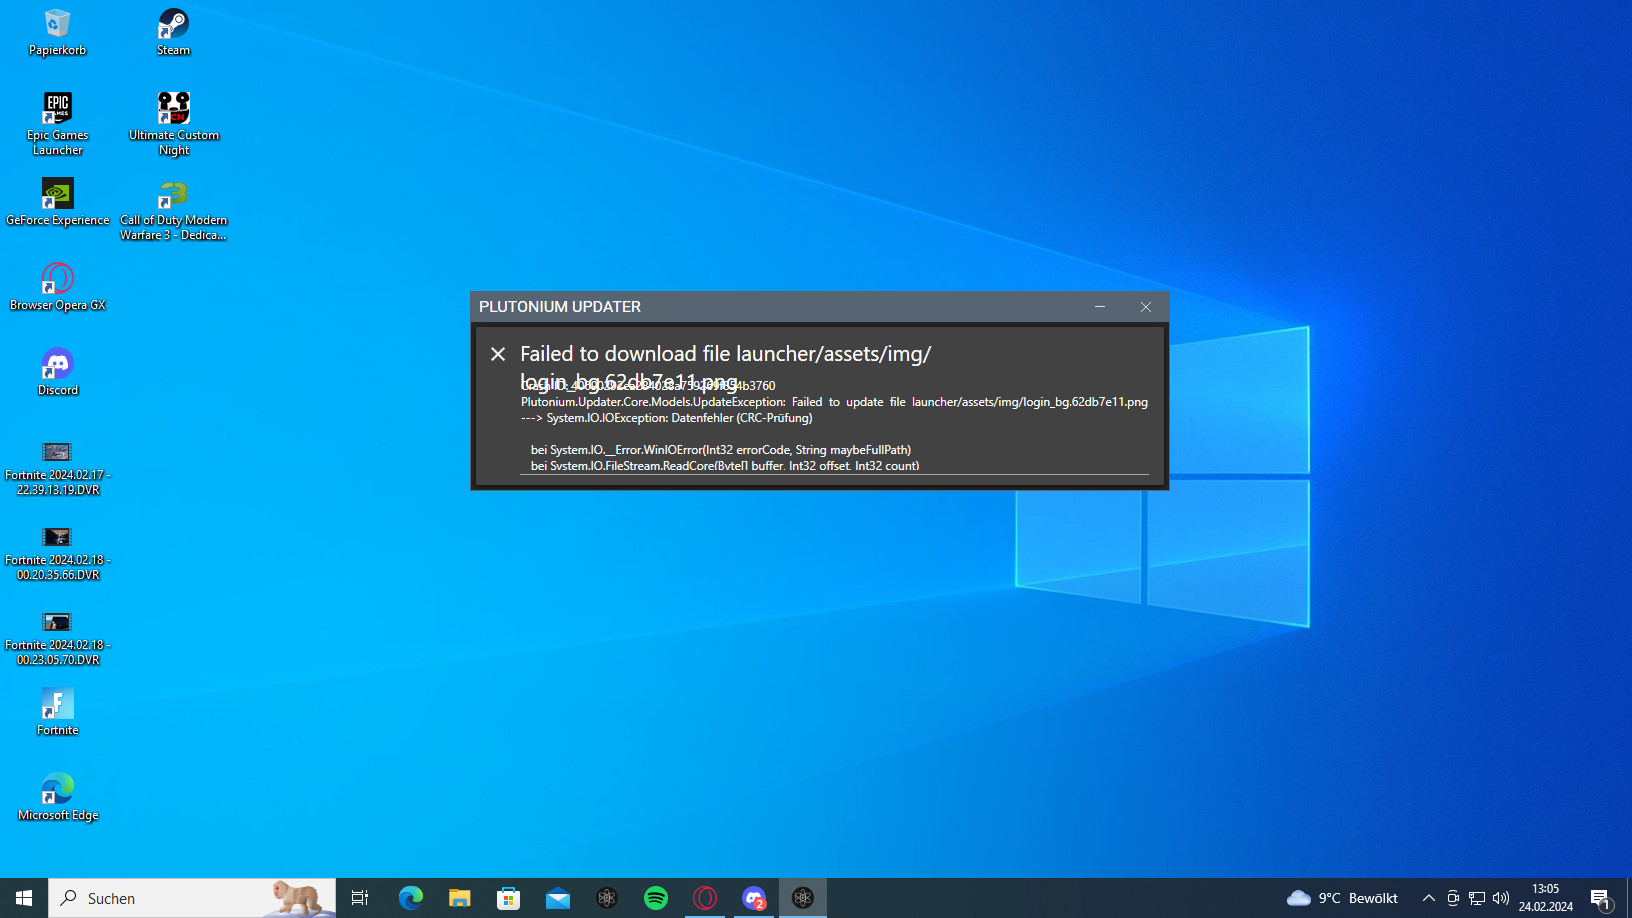Viewport: 1632px width, 918px height.
Task: Open Spotify from the taskbar
Action: tap(655, 898)
